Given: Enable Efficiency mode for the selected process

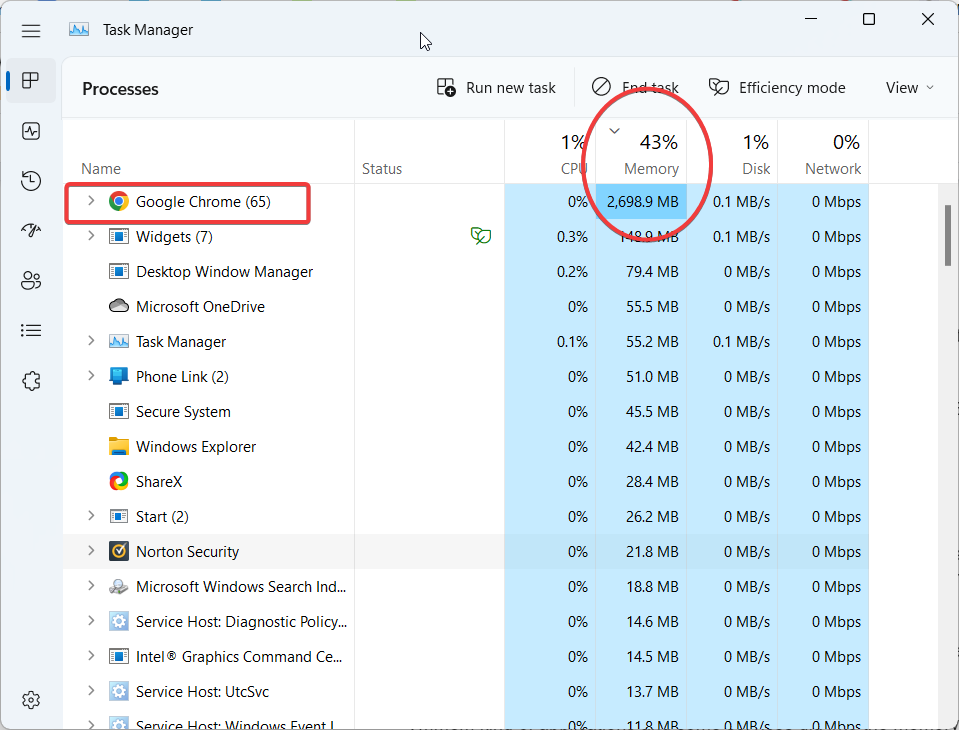Looking at the screenshot, I should (x=777, y=87).
